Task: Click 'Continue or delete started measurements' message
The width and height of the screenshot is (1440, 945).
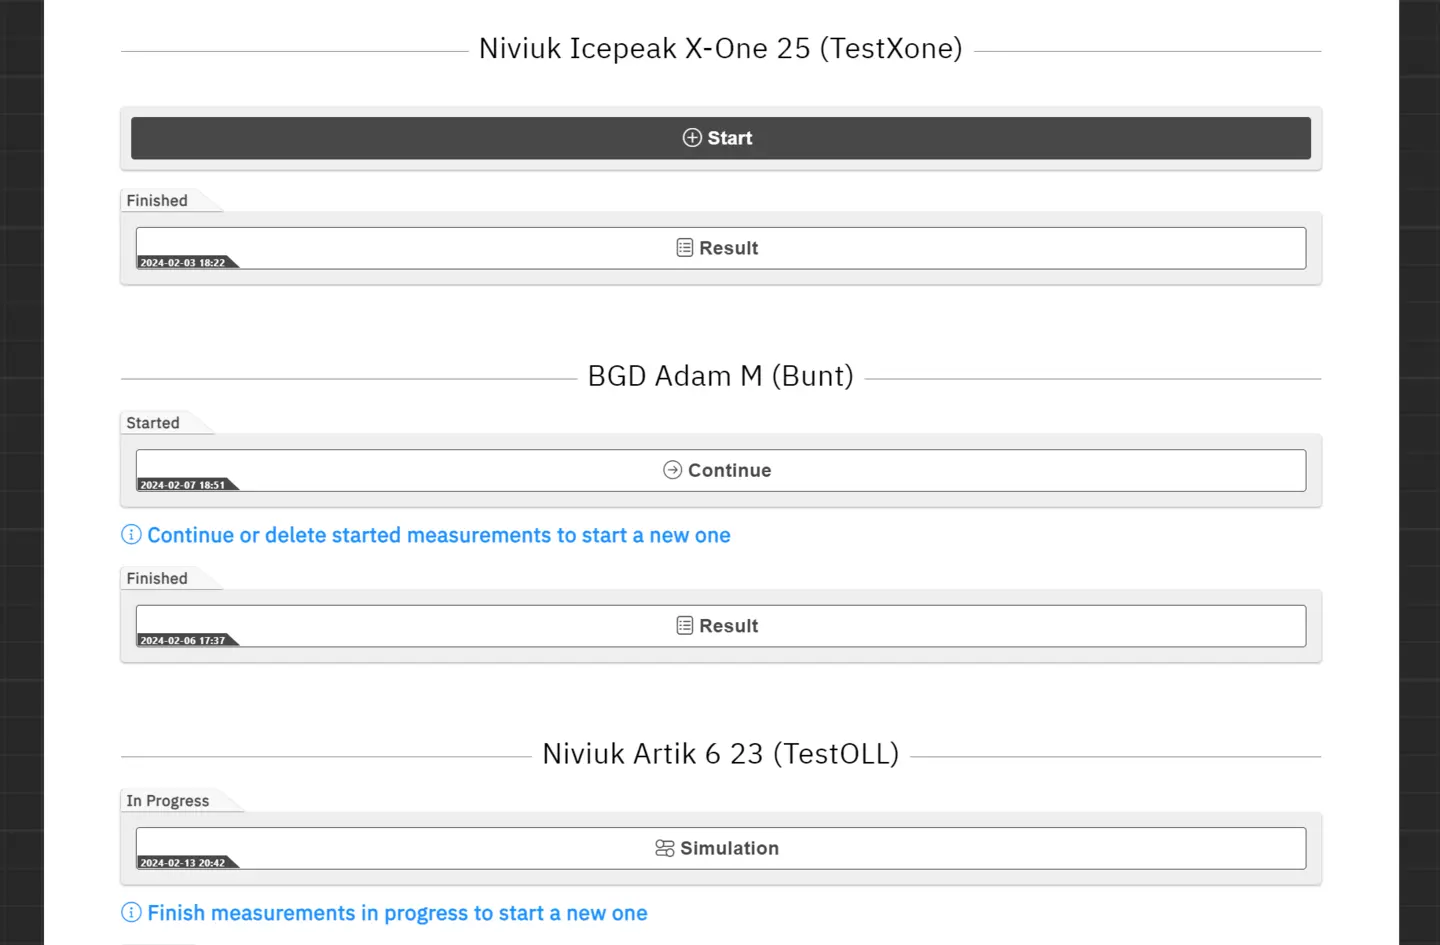Action: click(438, 536)
